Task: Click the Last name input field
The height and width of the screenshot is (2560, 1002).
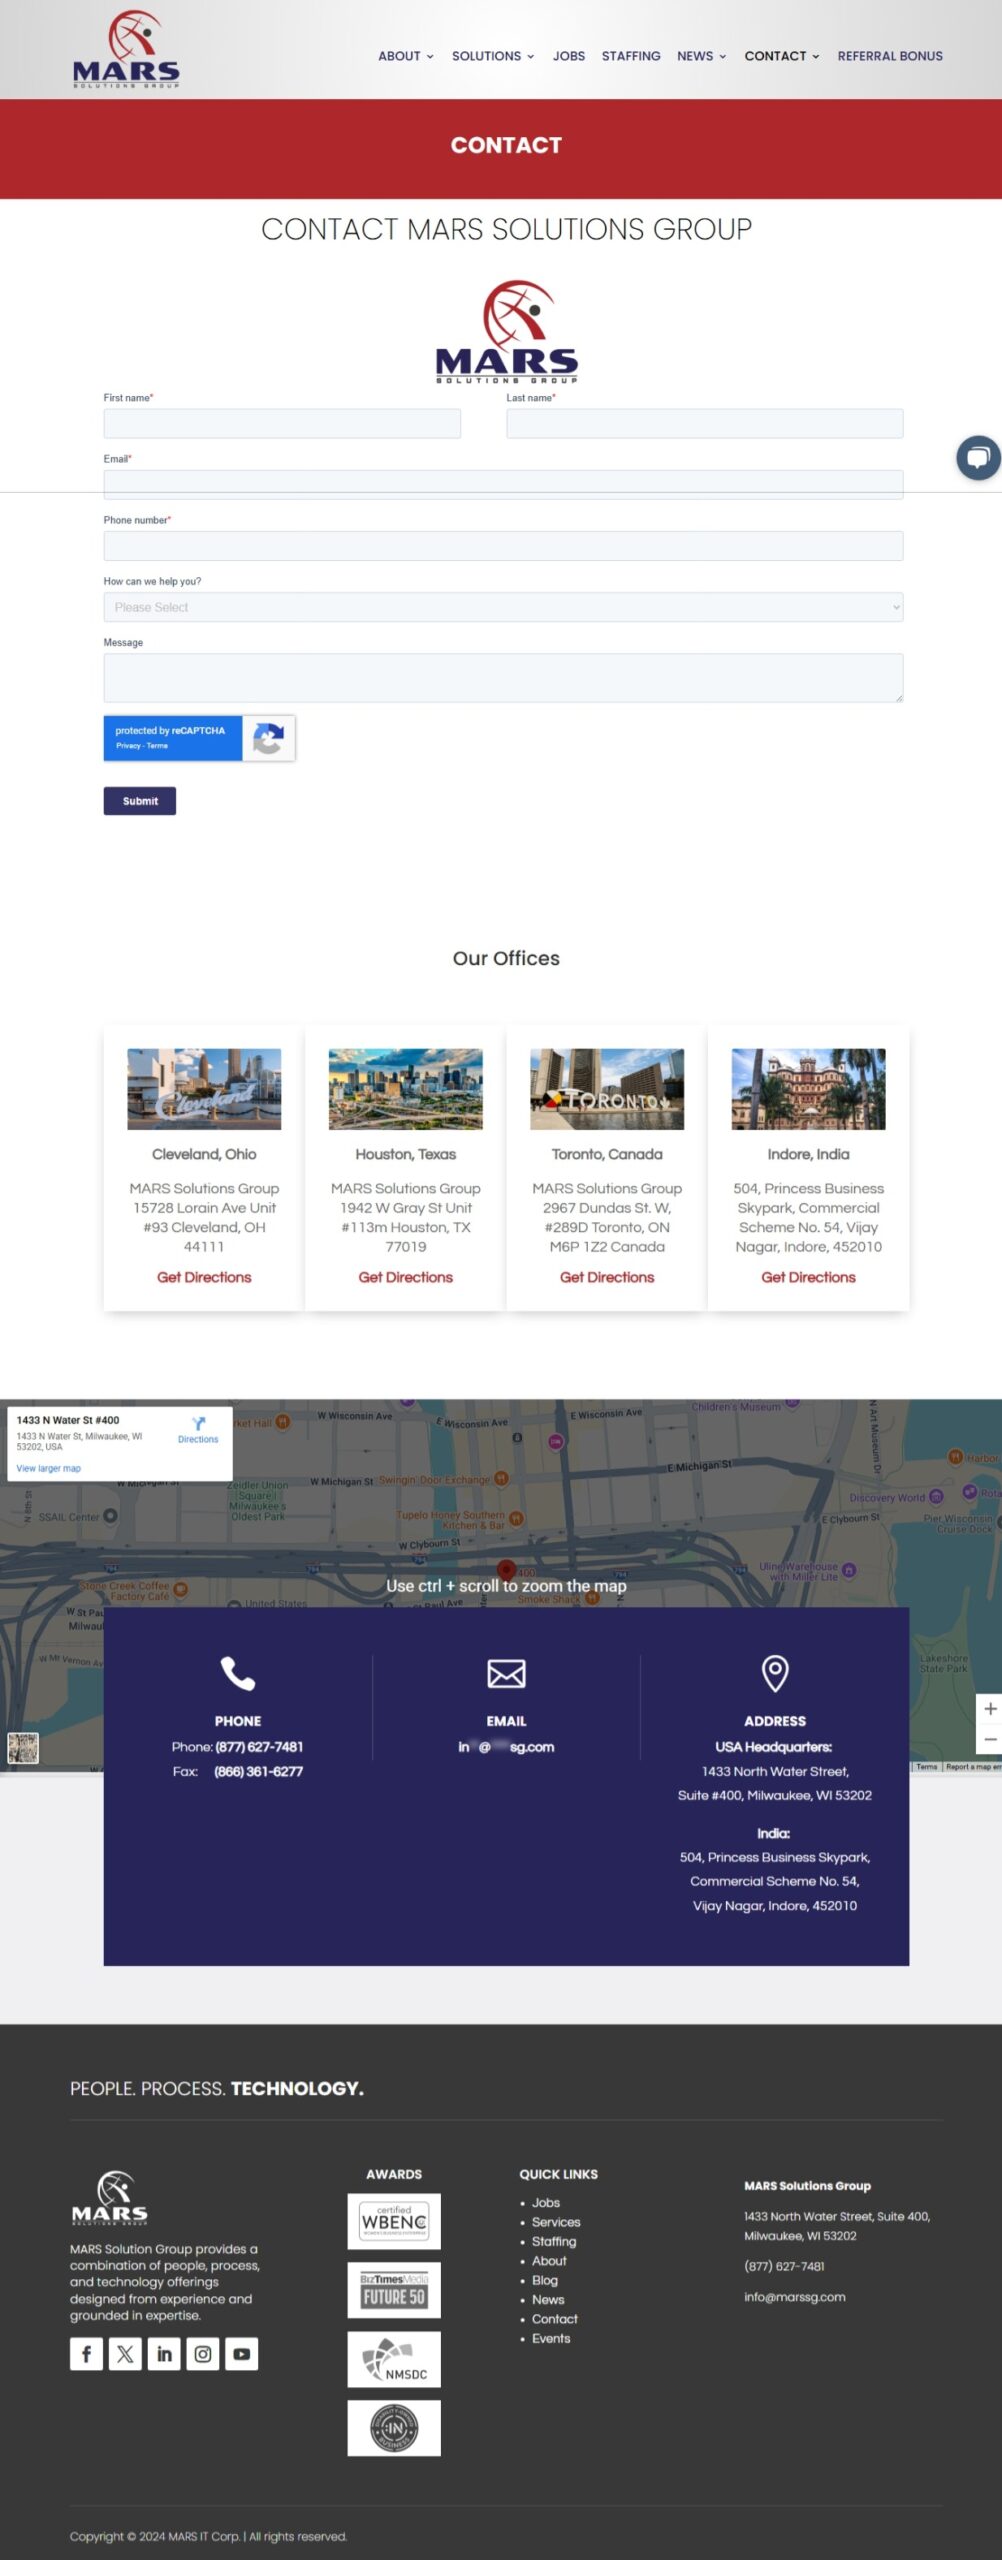Action: coord(705,423)
